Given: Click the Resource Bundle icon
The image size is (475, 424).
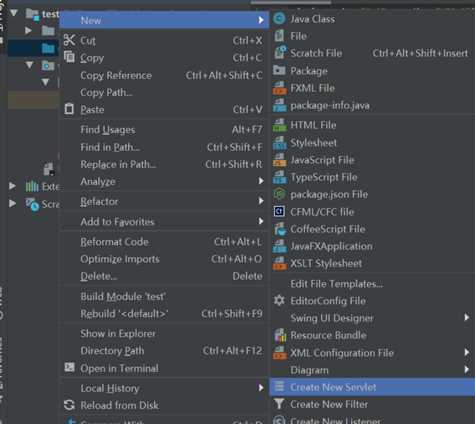Looking at the screenshot, I should coord(280,335).
